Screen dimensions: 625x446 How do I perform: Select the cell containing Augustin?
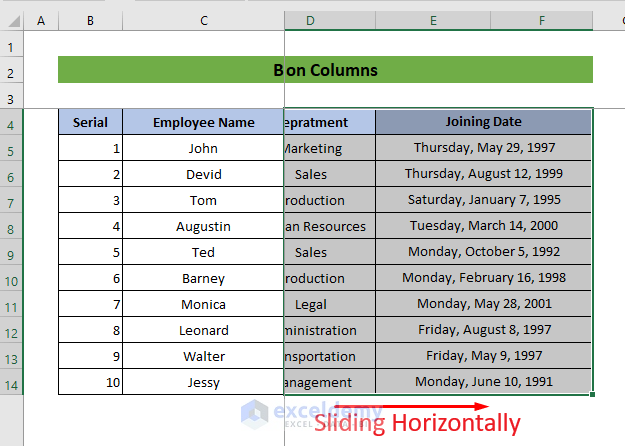click(203, 226)
